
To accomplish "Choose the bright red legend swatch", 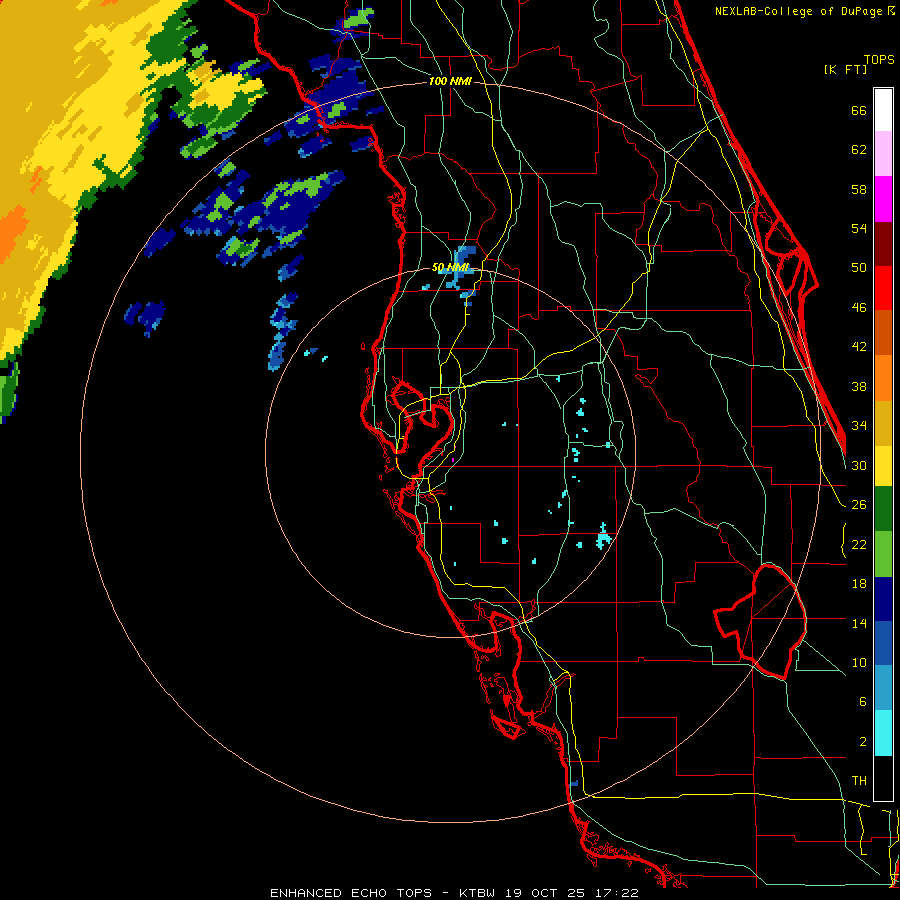I will pyautogui.click(x=883, y=288).
